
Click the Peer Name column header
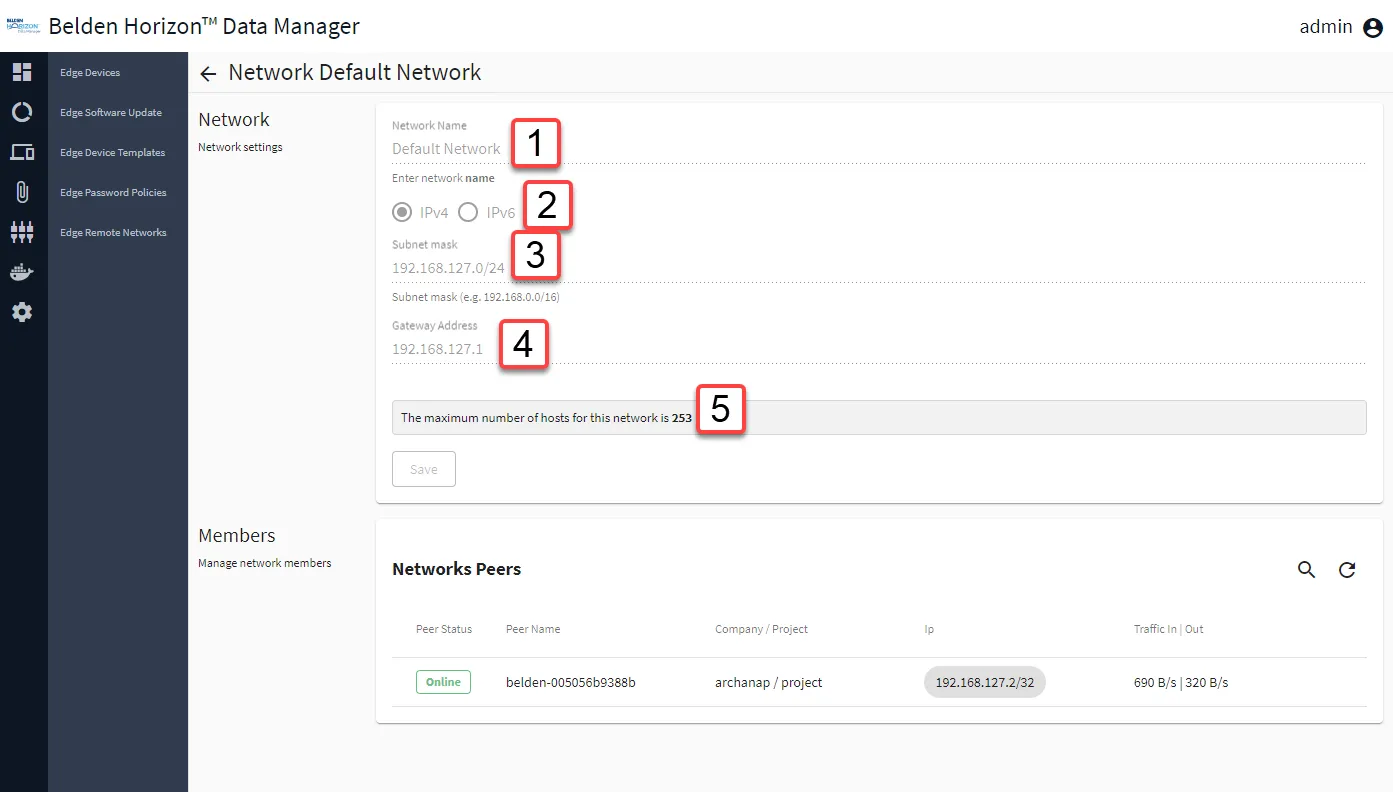click(x=533, y=629)
